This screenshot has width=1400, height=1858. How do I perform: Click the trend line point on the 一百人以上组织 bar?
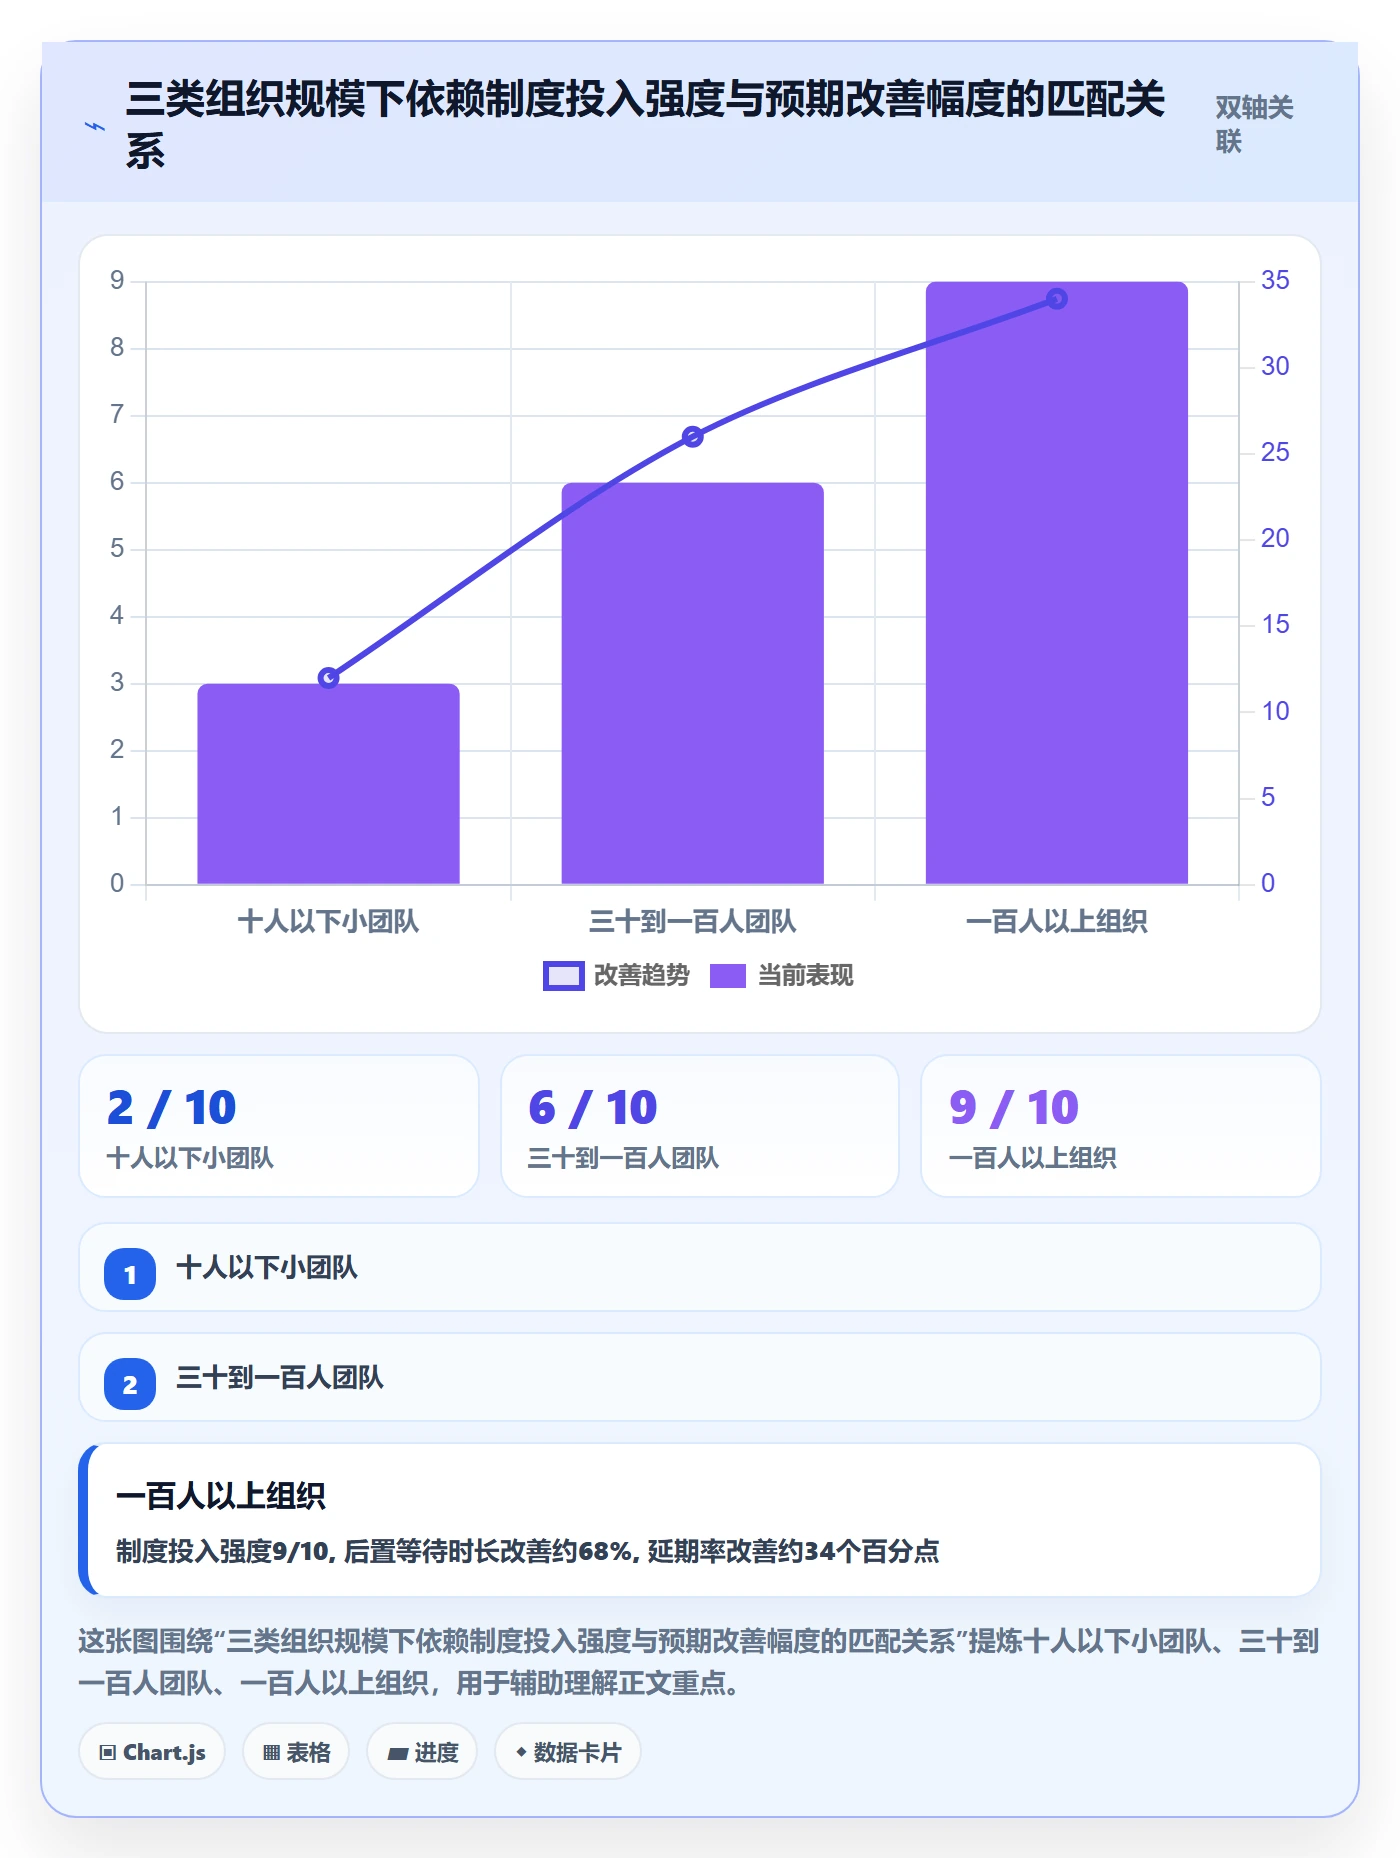click(x=1057, y=298)
